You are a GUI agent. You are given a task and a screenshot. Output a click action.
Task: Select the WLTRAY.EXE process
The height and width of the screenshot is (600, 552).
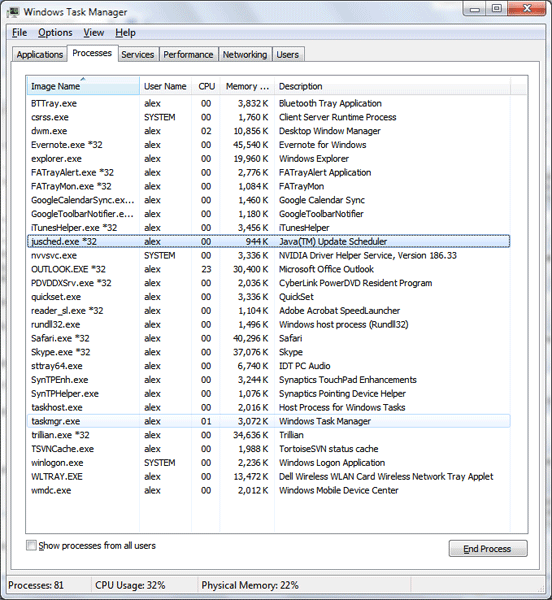point(269,476)
